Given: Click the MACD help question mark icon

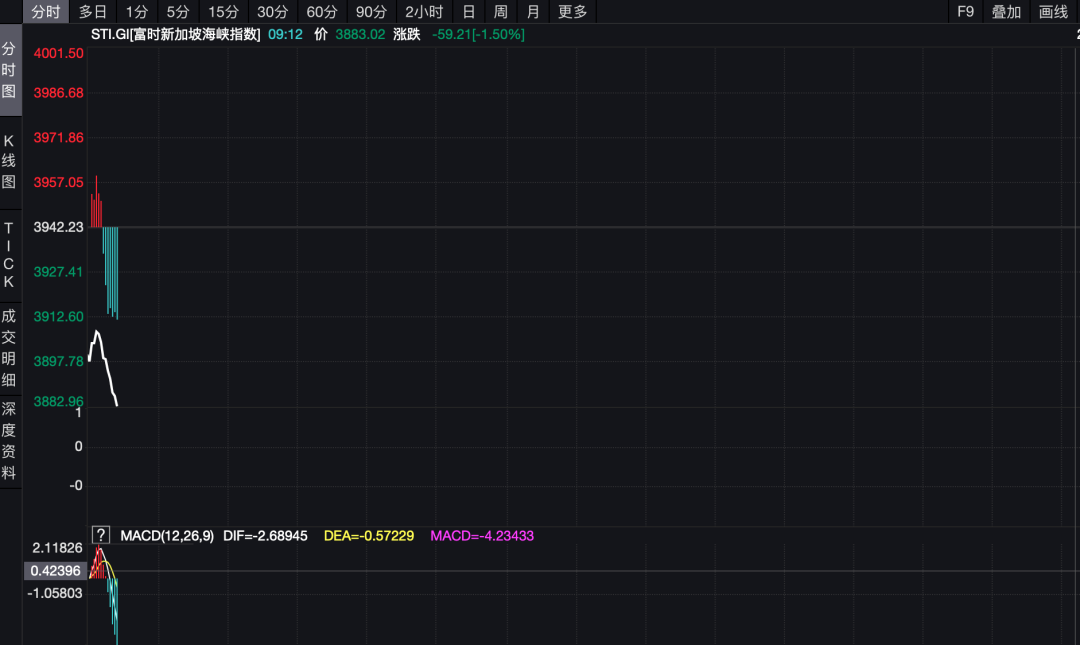Looking at the screenshot, I should pos(100,535).
